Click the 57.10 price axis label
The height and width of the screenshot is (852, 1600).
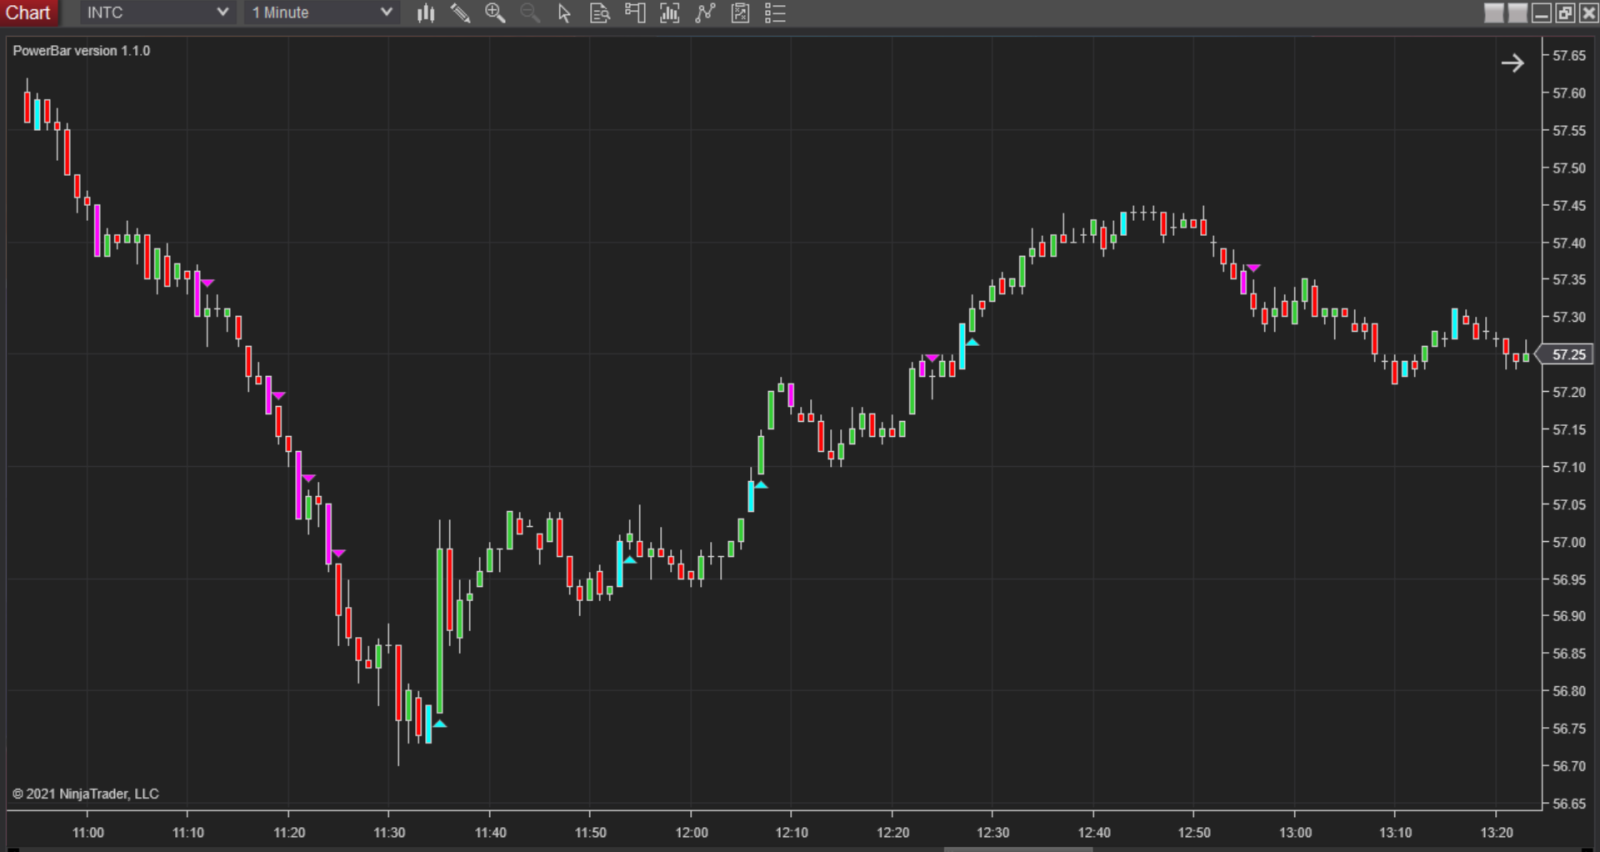click(1569, 467)
